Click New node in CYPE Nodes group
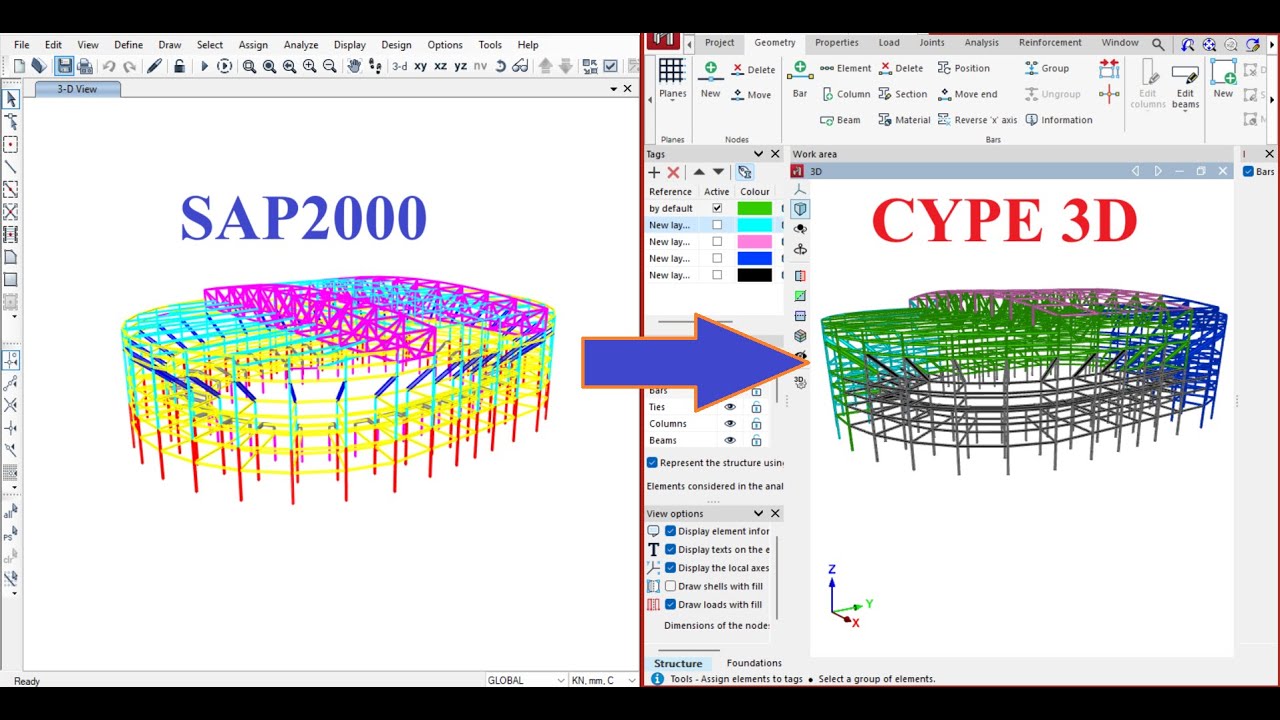The image size is (1280, 720). point(710,78)
